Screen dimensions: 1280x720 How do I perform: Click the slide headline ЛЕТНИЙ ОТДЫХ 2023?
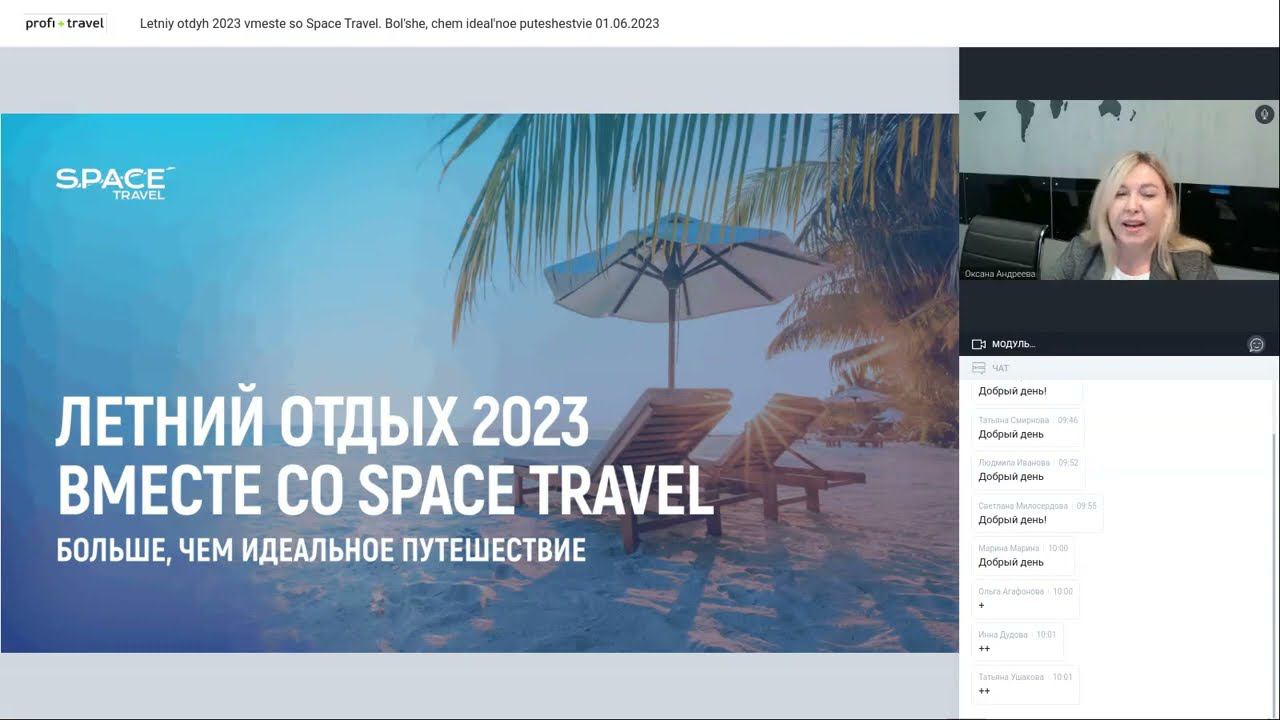click(322, 421)
